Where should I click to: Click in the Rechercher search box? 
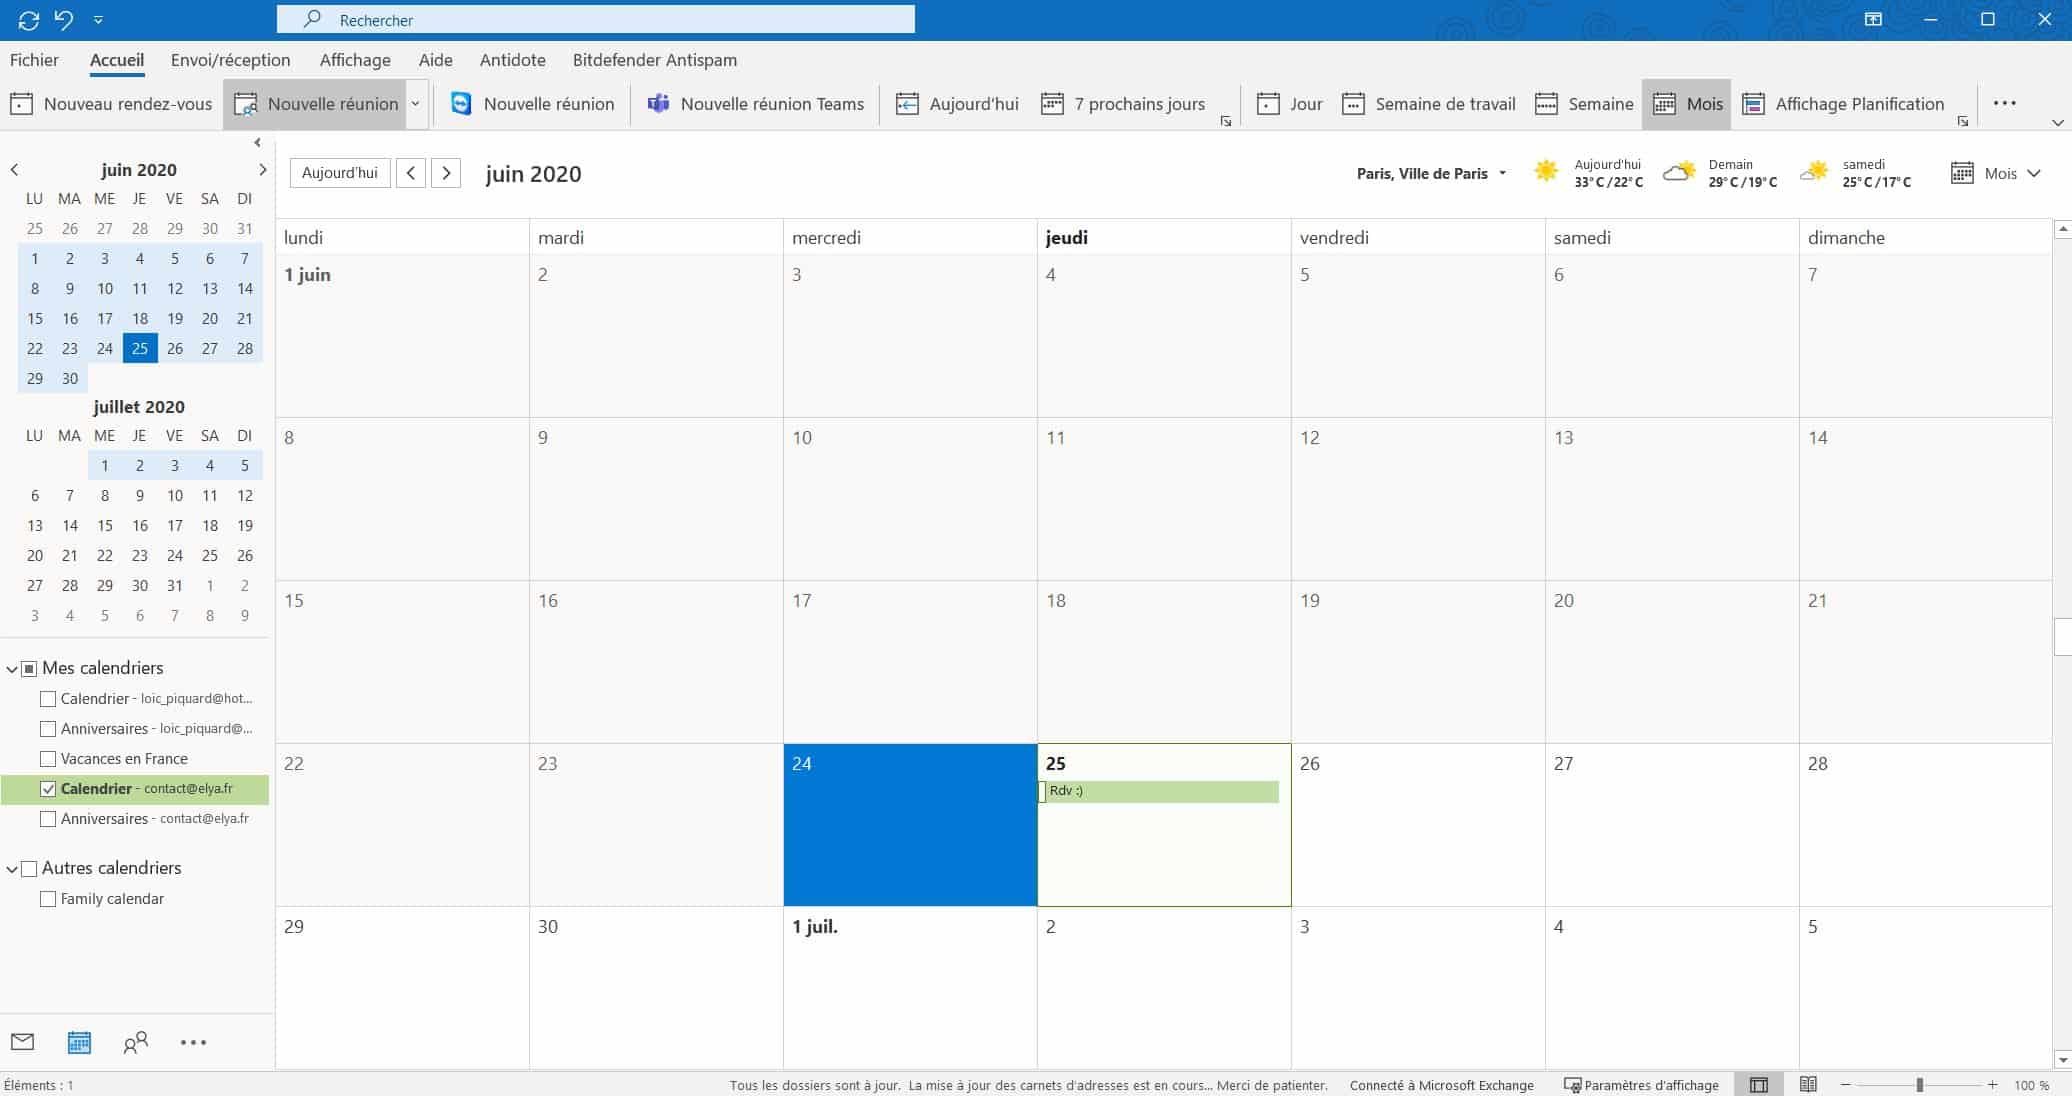[596, 19]
